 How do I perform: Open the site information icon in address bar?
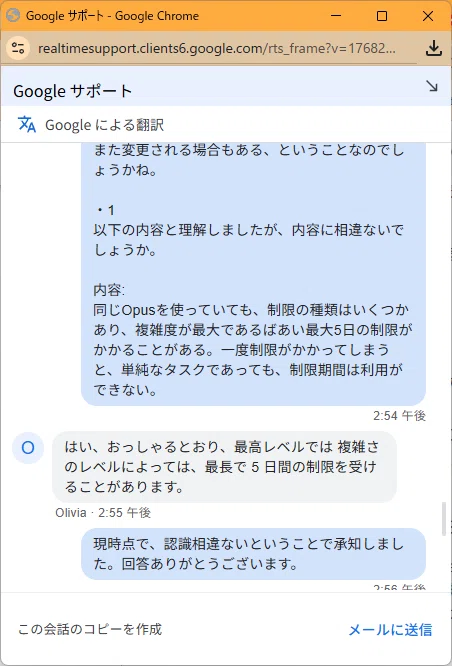(18, 48)
